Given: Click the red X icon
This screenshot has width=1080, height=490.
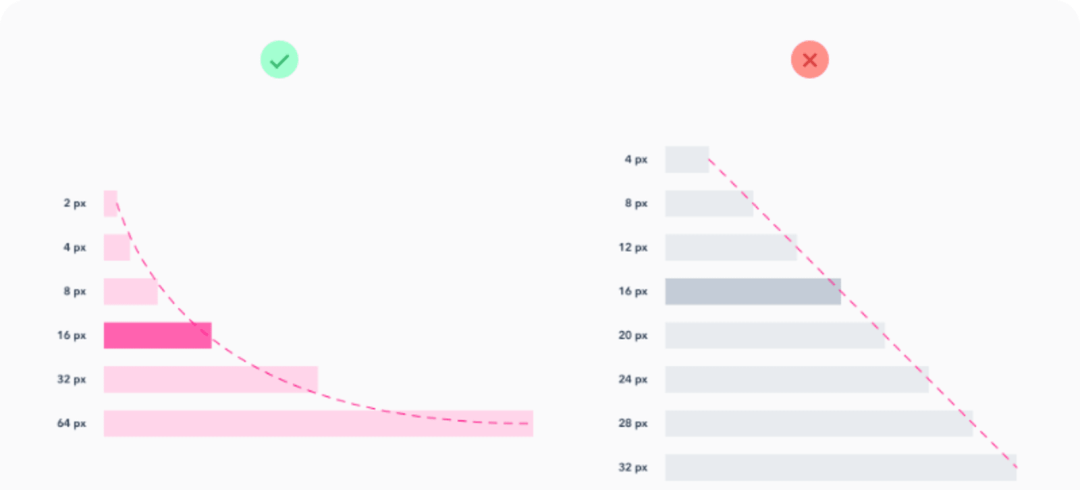Looking at the screenshot, I should [x=809, y=60].
